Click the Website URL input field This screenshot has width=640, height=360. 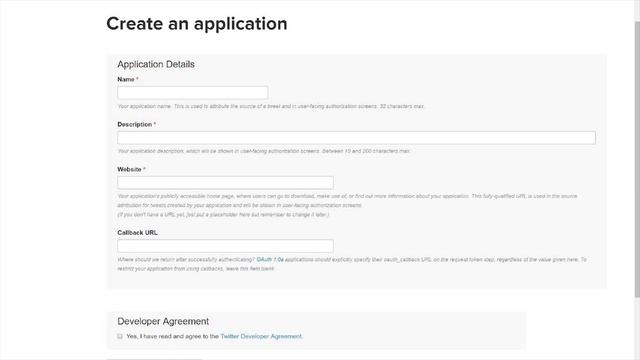[x=225, y=182]
